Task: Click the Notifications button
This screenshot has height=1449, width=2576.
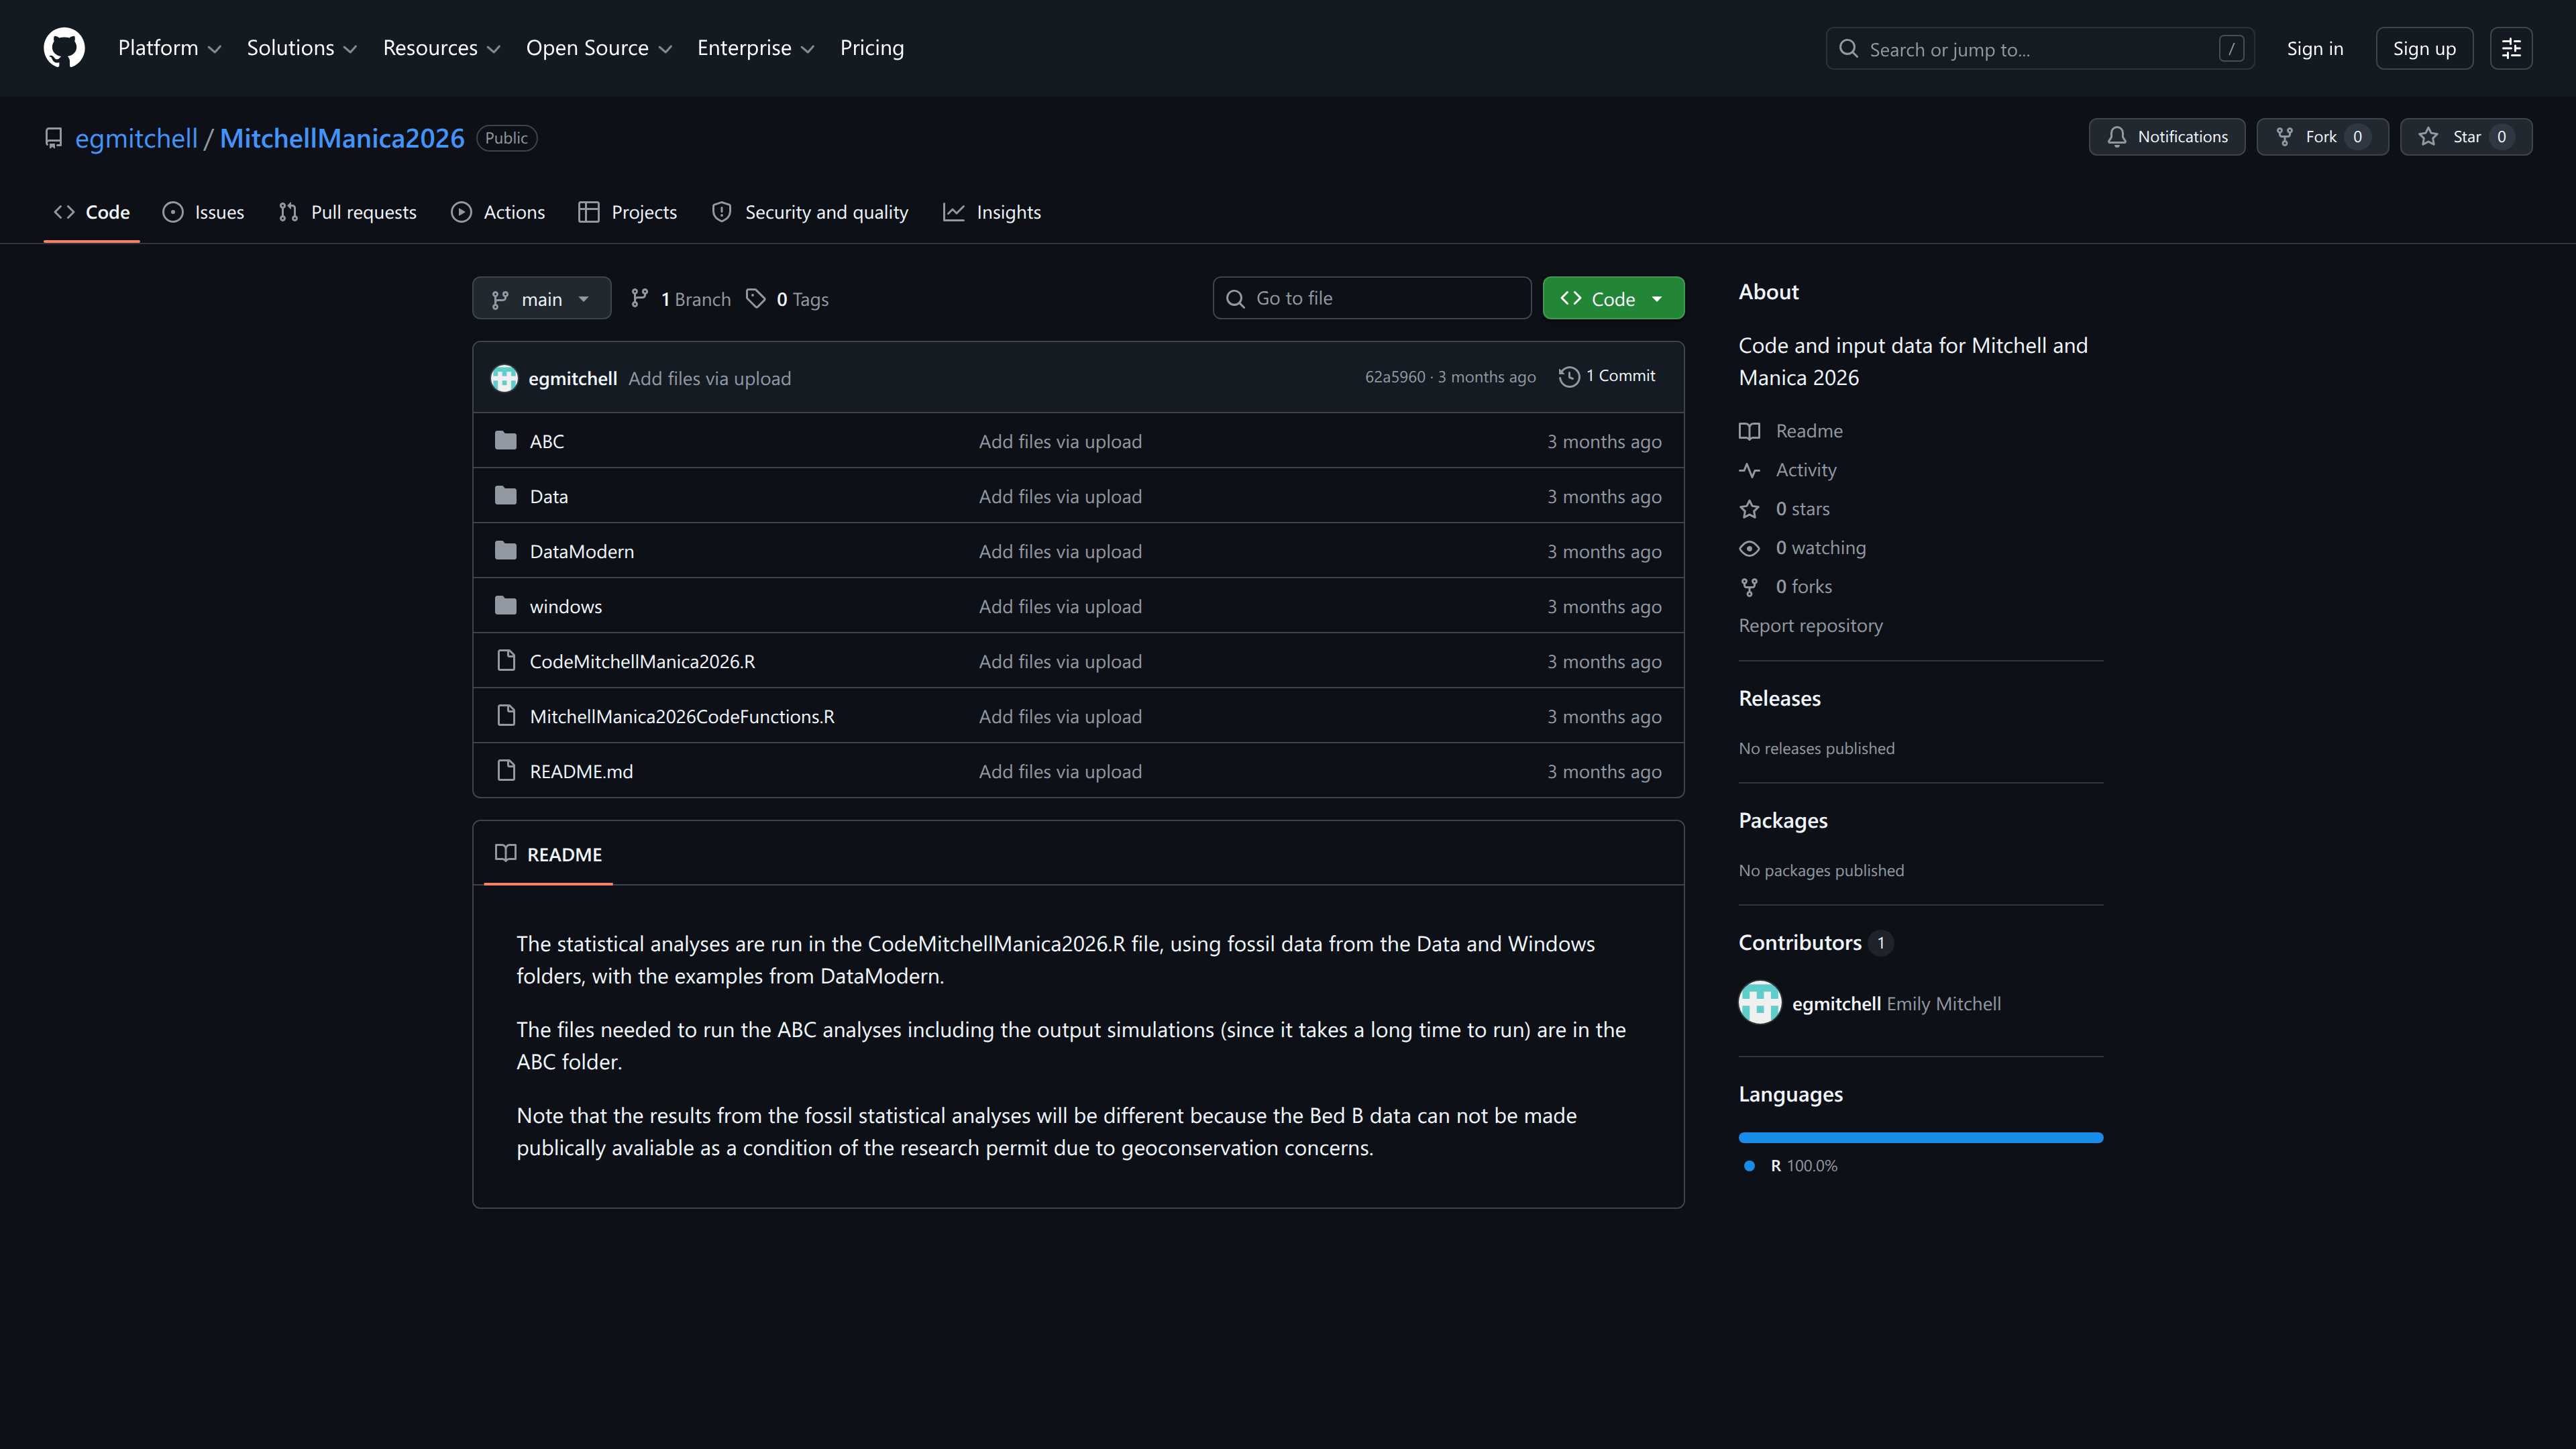Action: coord(2166,137)
